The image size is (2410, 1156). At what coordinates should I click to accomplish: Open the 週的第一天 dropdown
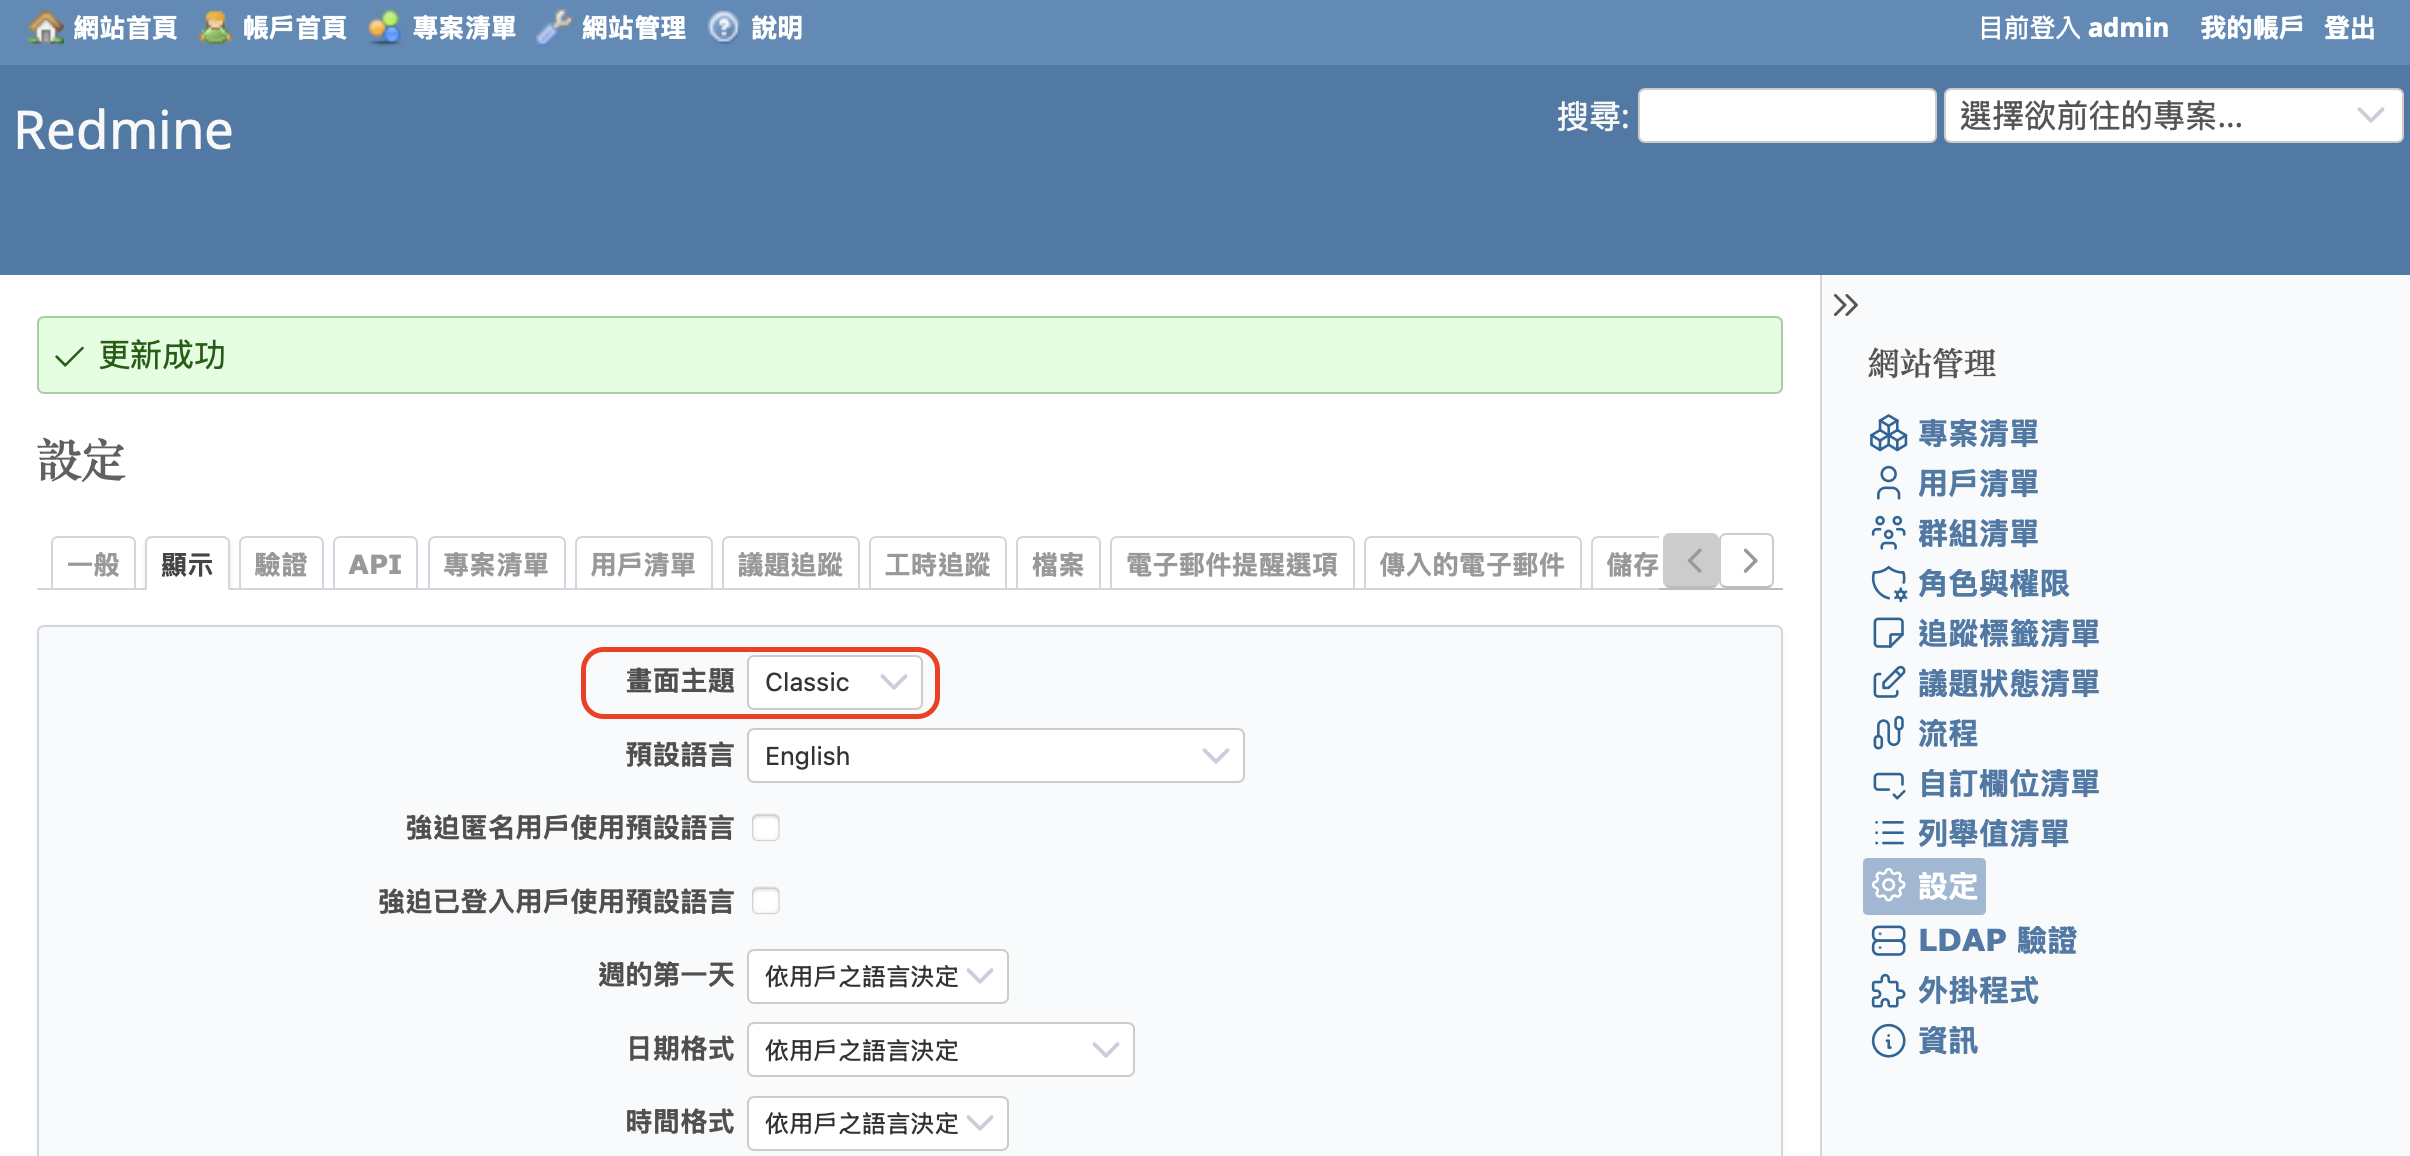click(x=878, y=976)
